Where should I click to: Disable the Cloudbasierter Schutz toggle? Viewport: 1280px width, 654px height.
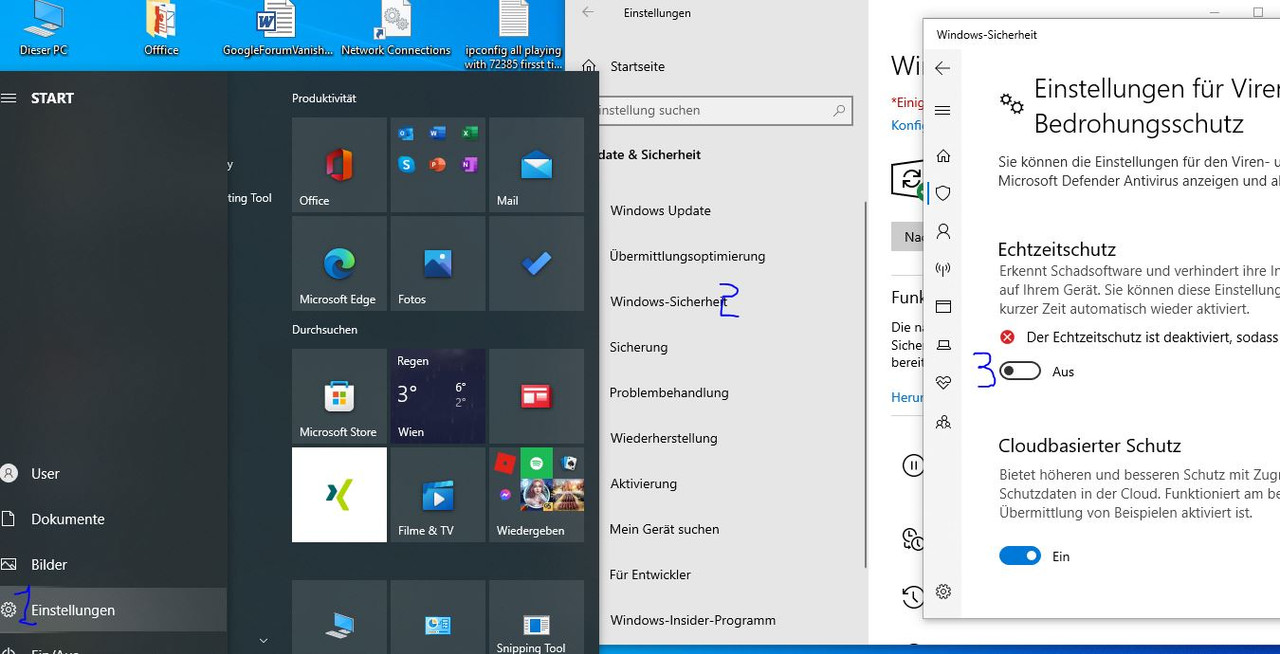1020,556
